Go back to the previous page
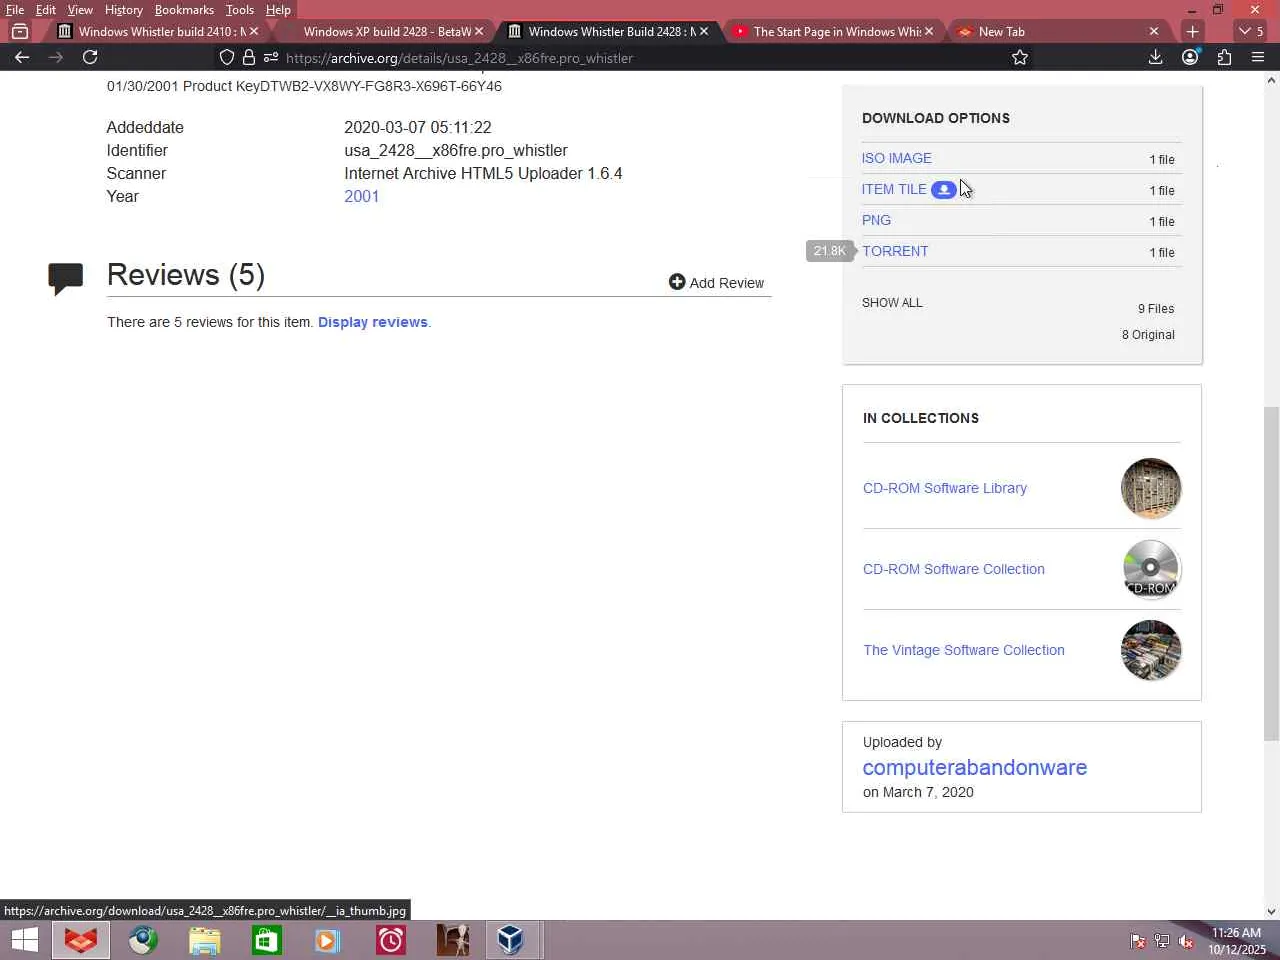Image resolution: width=1280 pixels, height=960 pixels. tap(22, 58)
